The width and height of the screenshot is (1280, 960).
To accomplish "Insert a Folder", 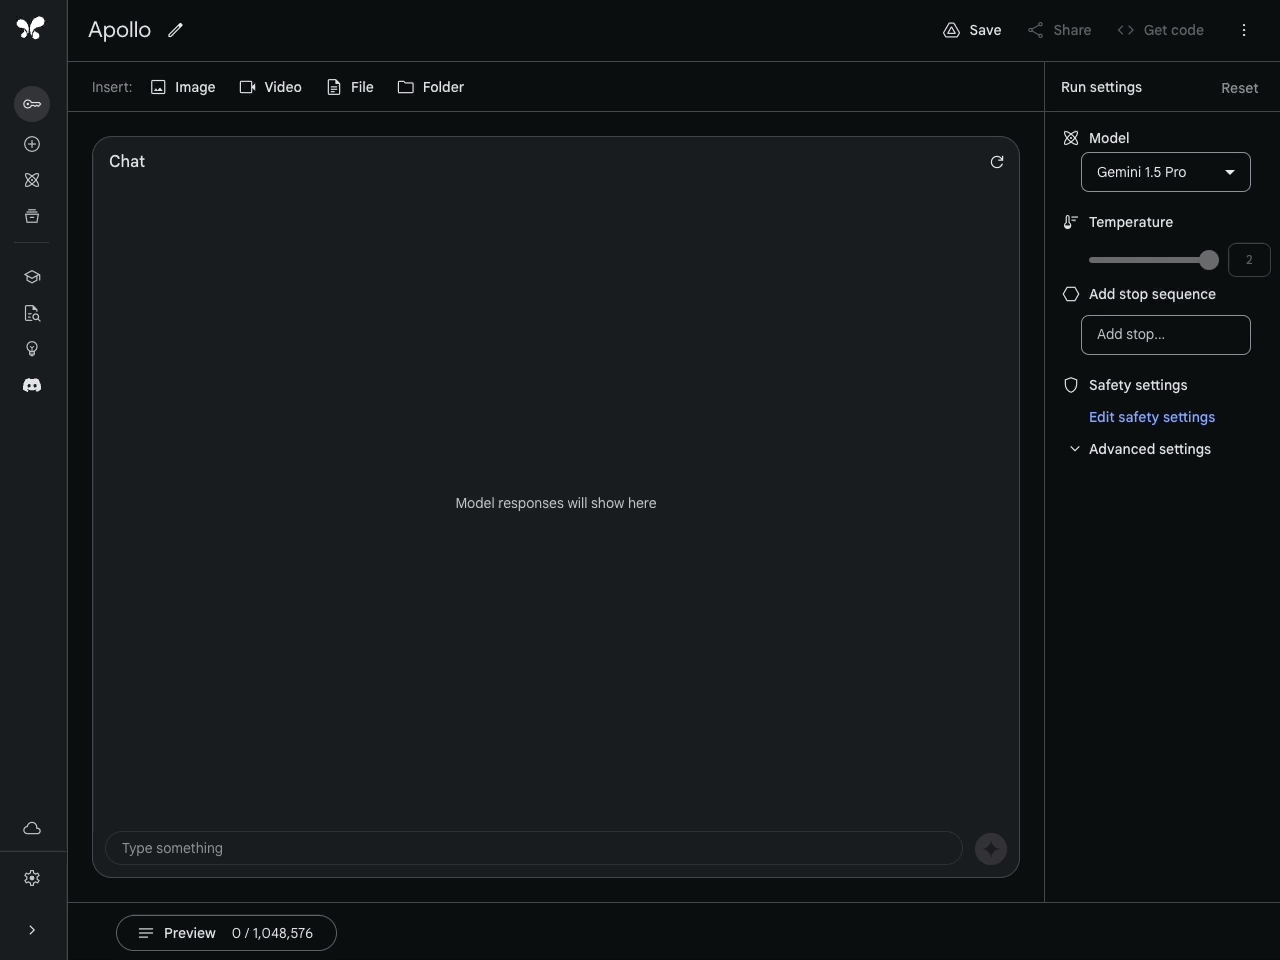I will 431,87.
